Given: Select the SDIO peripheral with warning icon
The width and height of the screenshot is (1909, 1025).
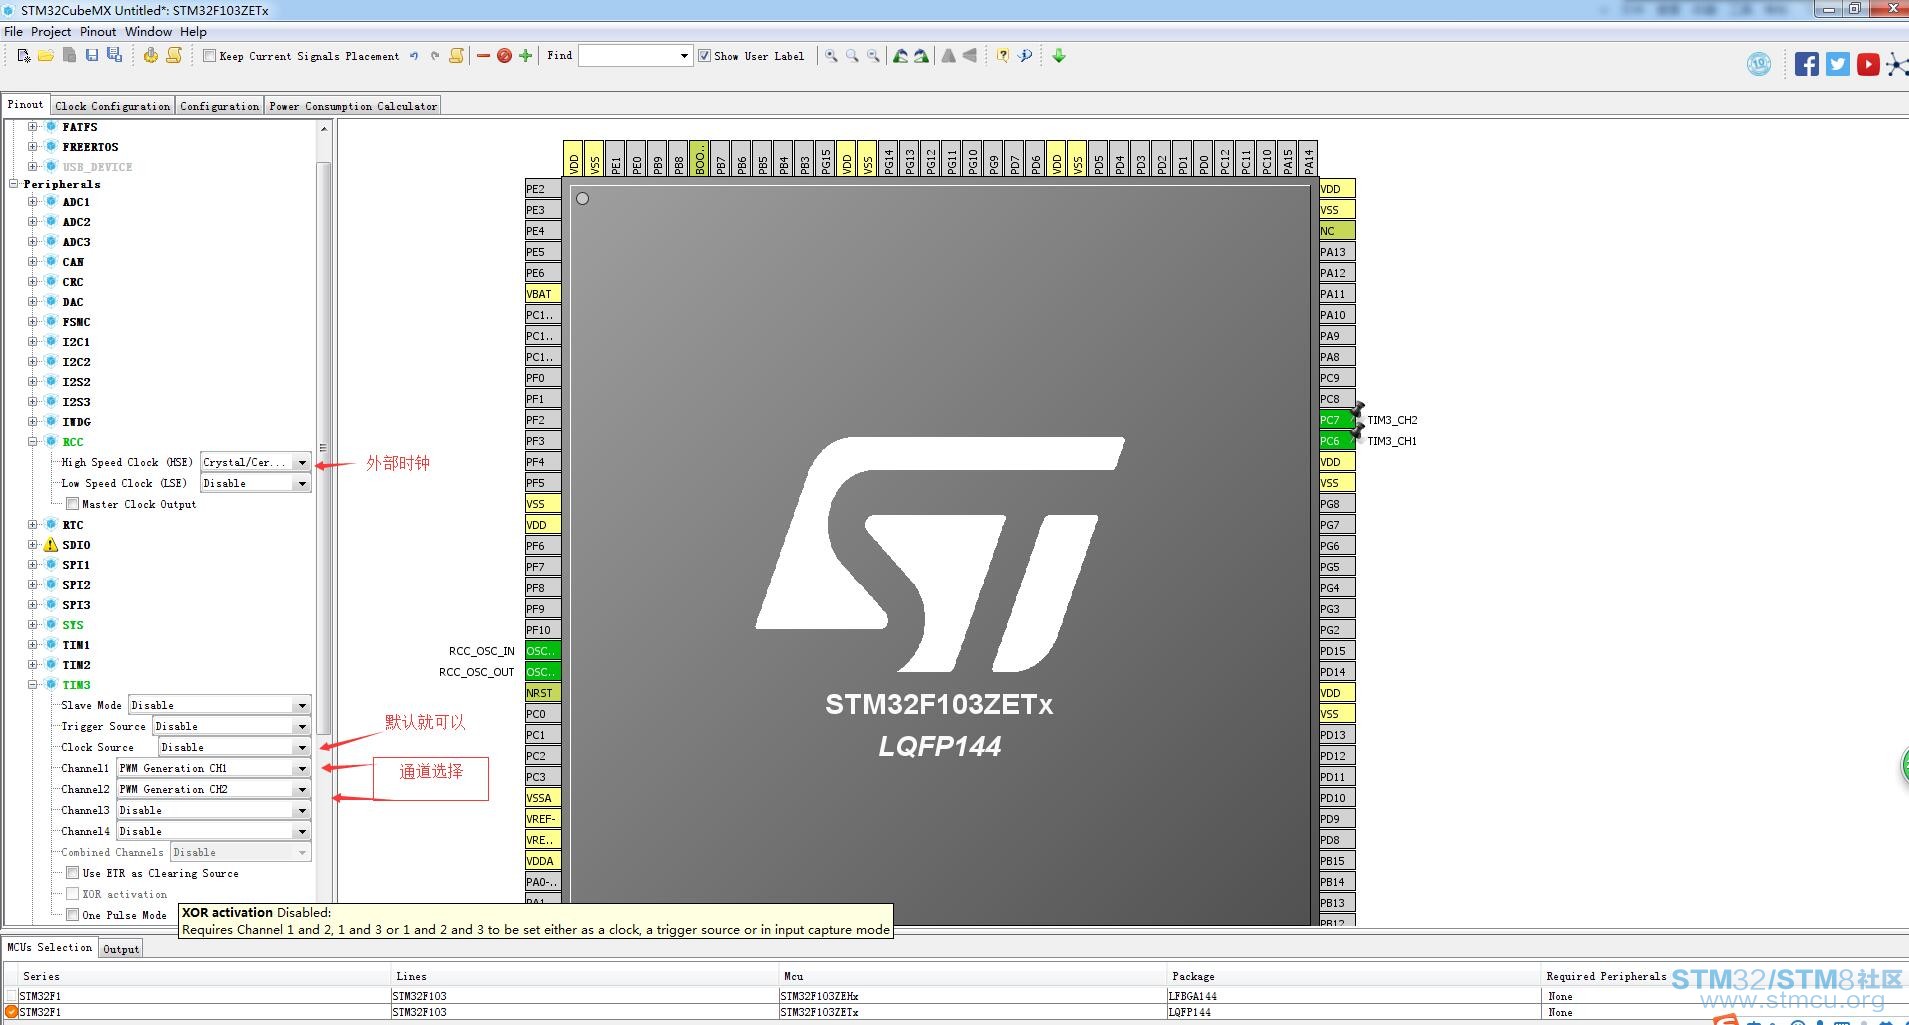Looking at the screenshot, I should click(76, 545).
